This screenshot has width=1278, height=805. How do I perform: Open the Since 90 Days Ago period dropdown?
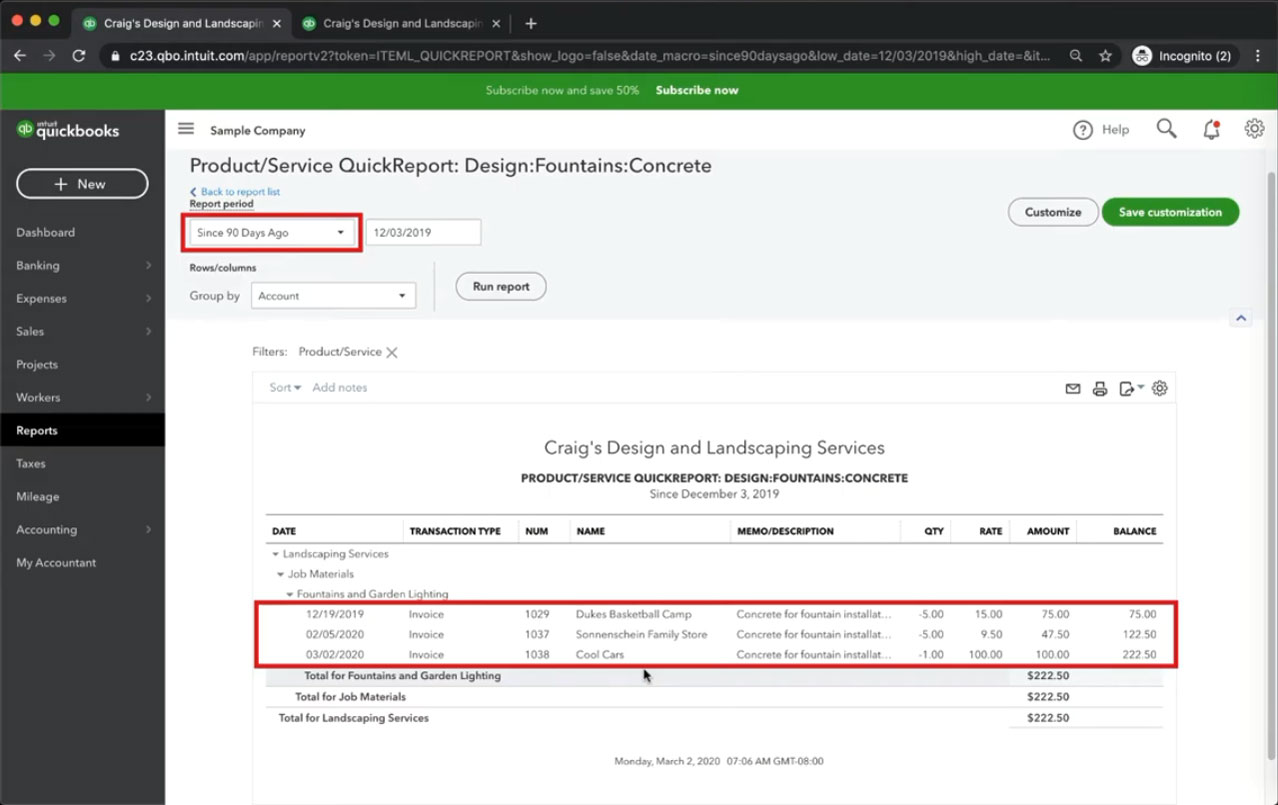tap(271, 232)
